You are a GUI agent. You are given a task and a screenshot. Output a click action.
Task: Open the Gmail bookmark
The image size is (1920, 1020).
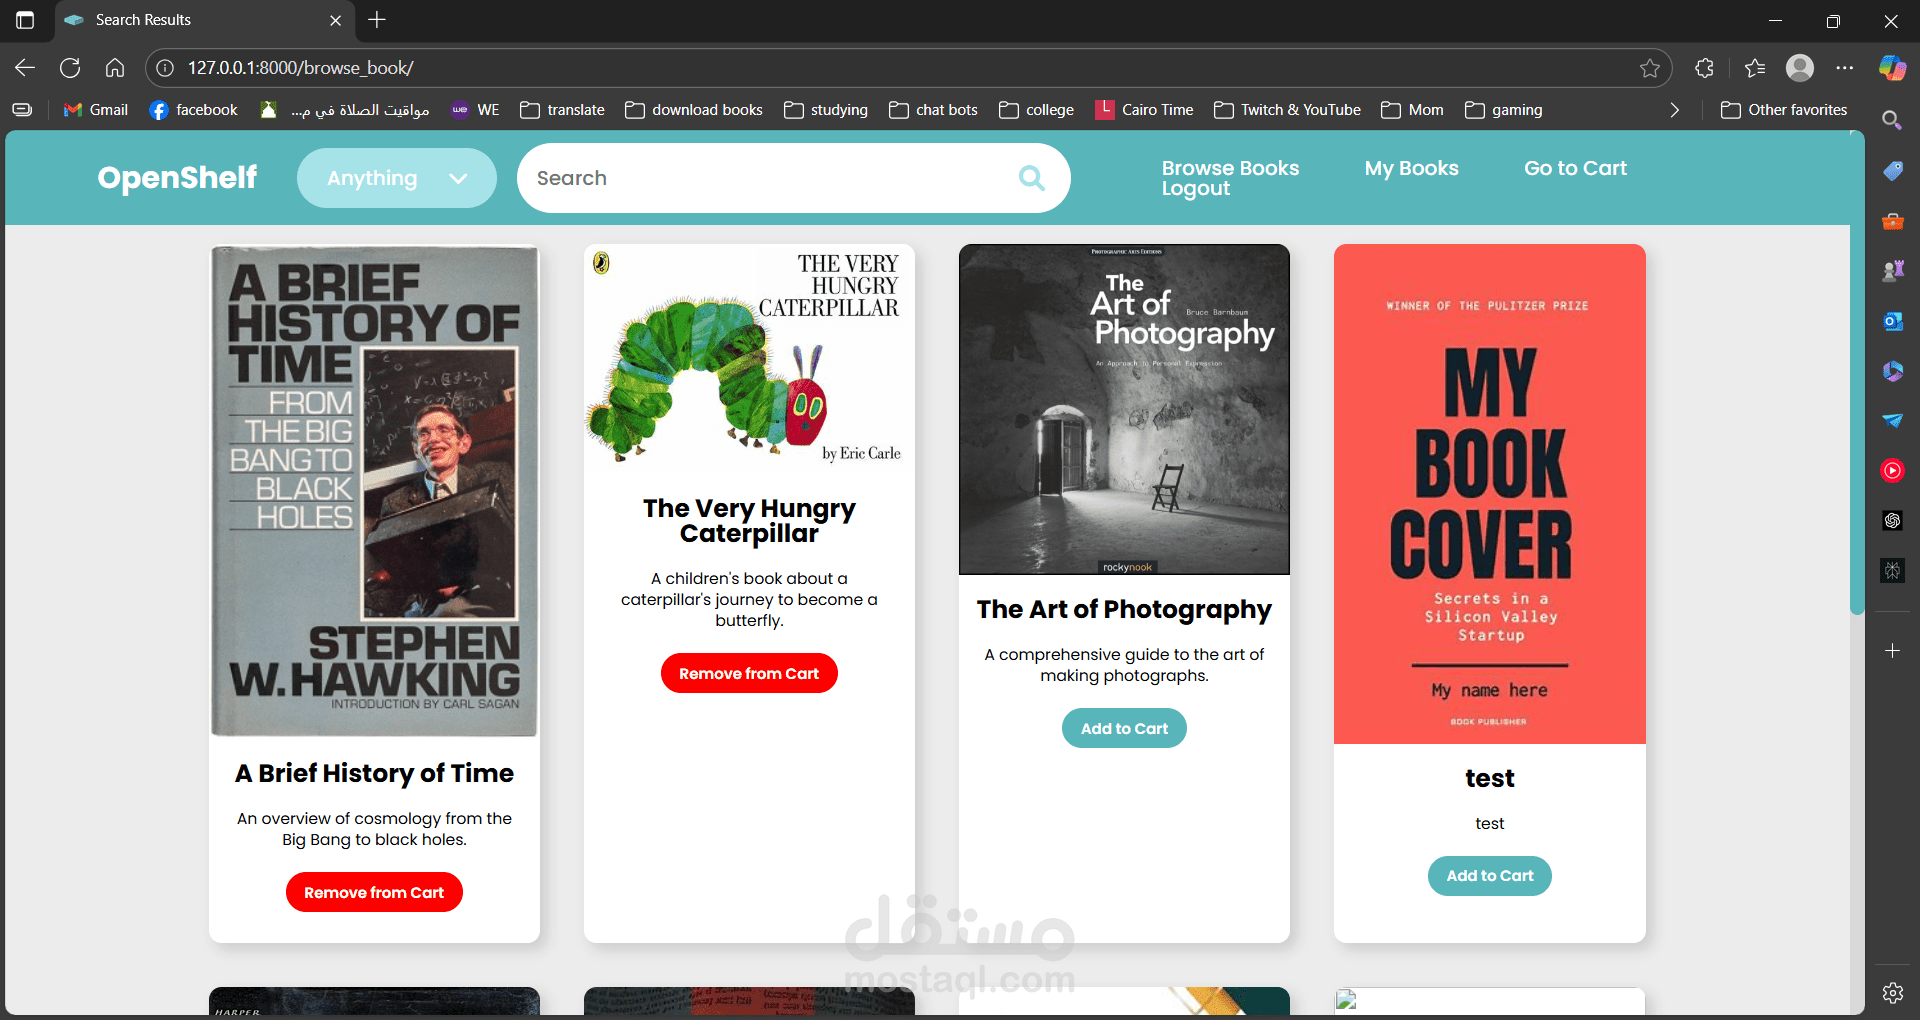[96, 110]
